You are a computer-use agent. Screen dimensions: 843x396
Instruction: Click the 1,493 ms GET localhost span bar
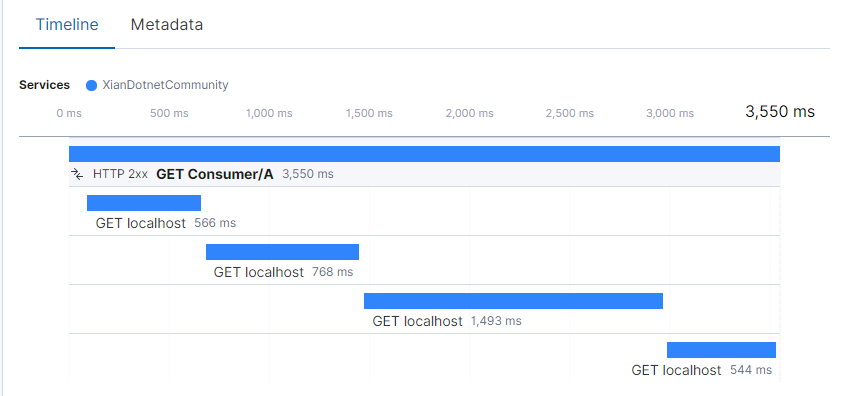(513, 301)
